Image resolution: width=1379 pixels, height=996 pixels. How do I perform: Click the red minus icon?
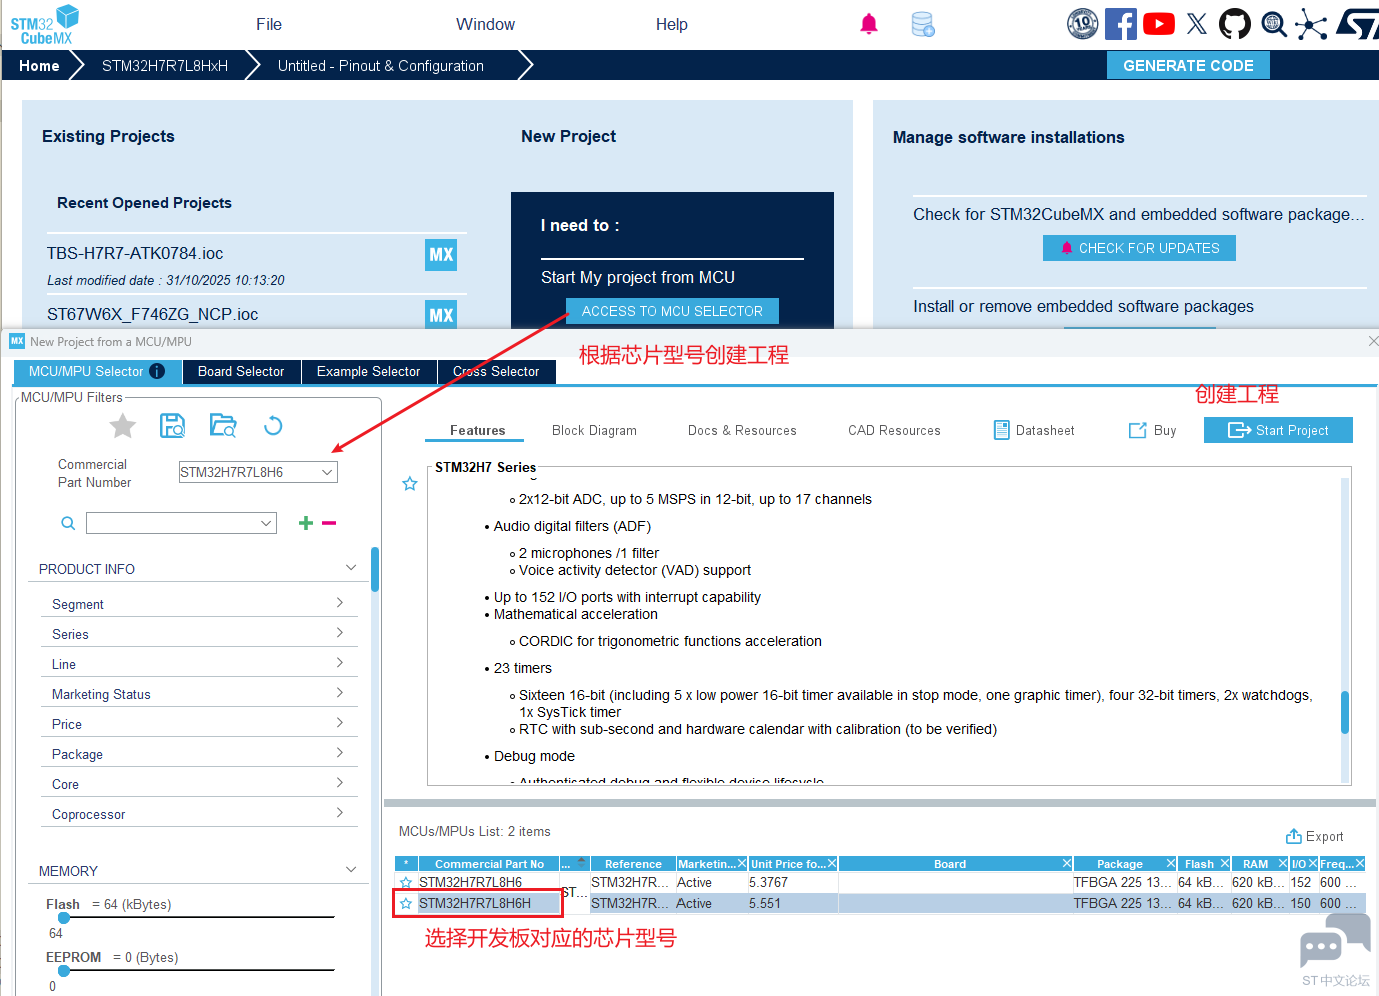329,523
